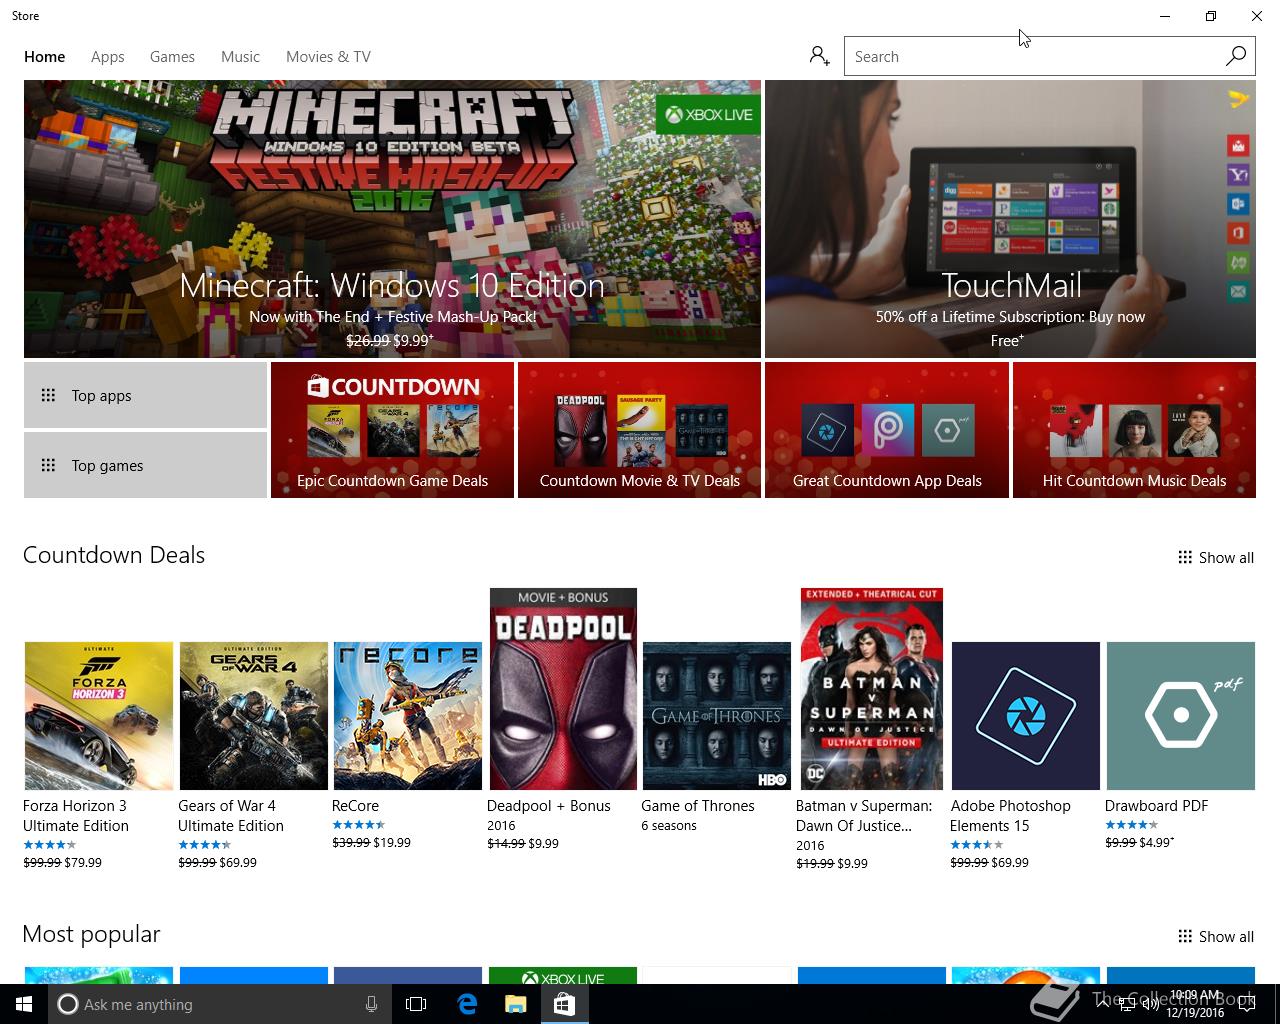1280x1024 pixels.
Task: Open Forza Horizon 3 Ultimate Edition tile
Action: tap(99, 716)
